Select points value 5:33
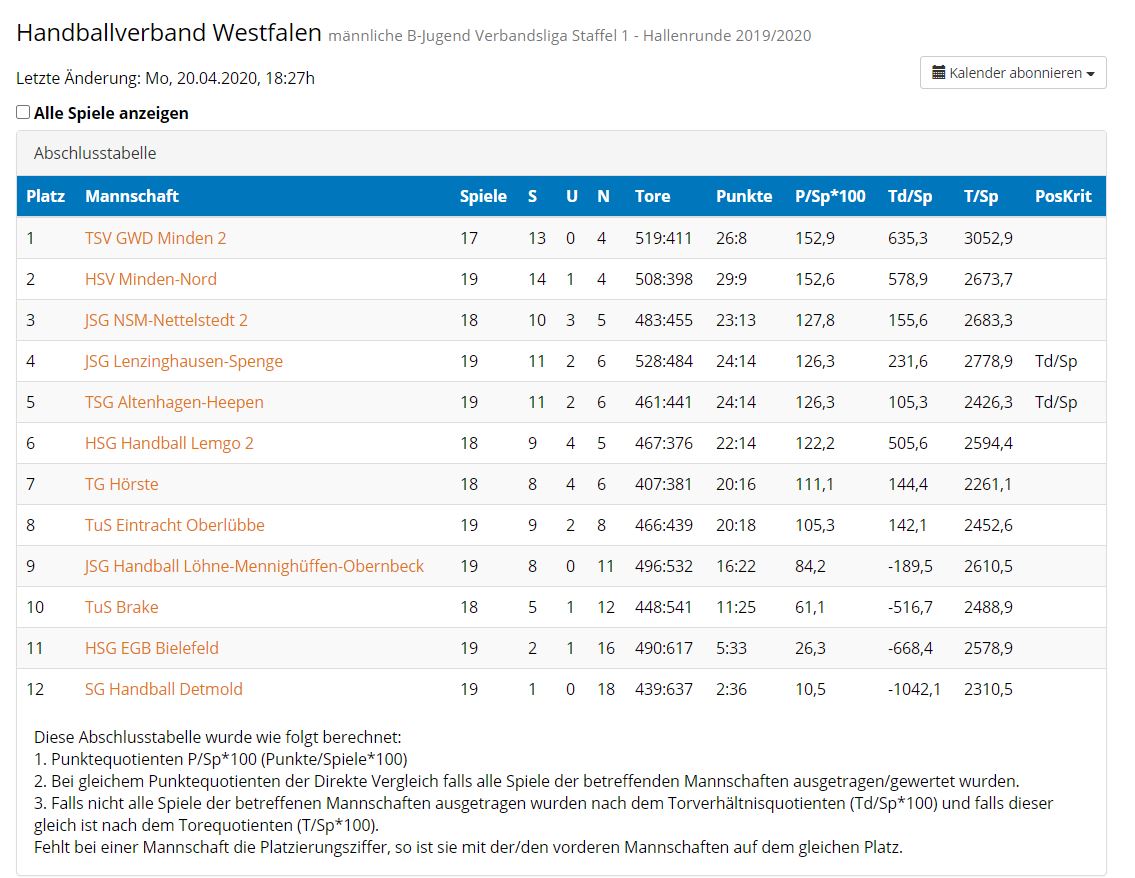The width and height of the screenshot is (1135, 878). tap(731, 649)
